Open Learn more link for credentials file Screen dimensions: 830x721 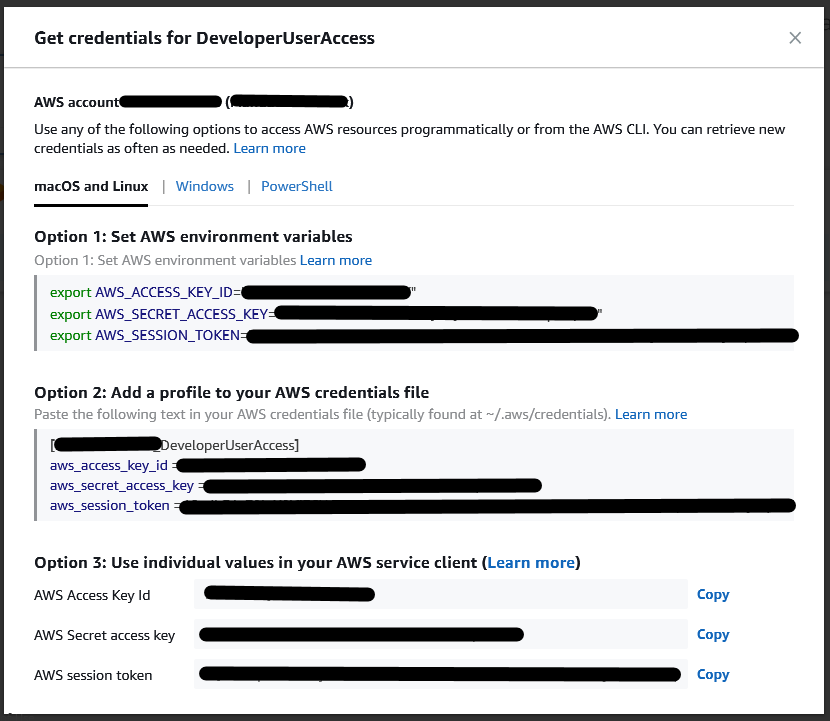tap(651, 414)
